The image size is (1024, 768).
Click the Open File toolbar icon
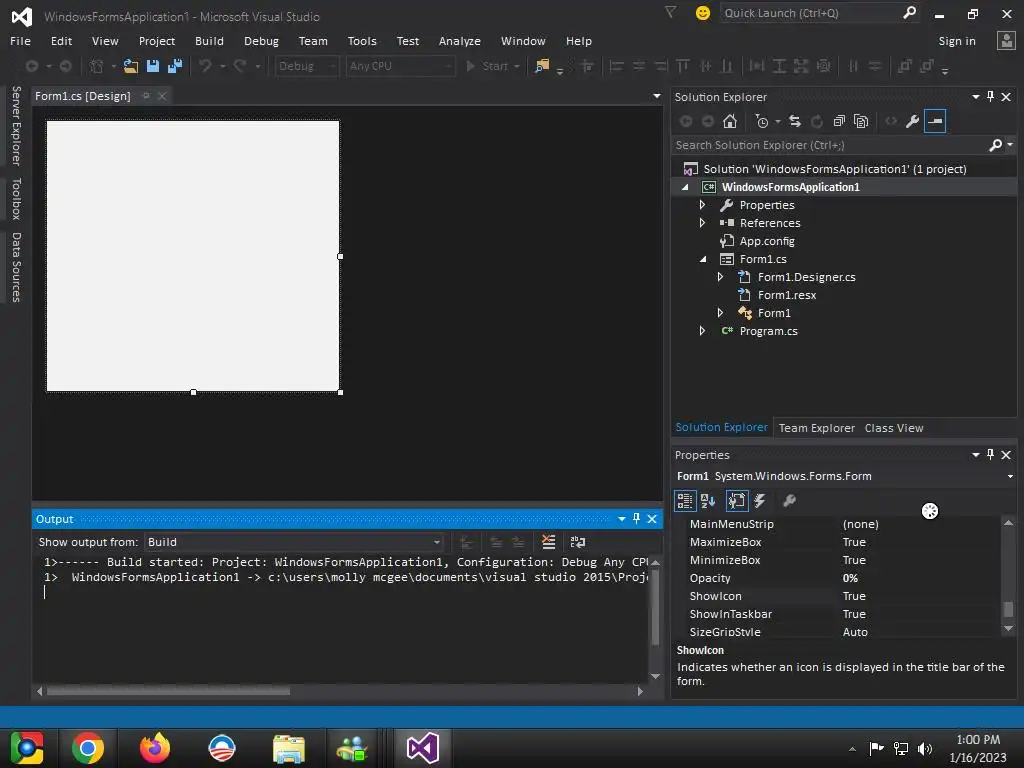tap(131, 66)
